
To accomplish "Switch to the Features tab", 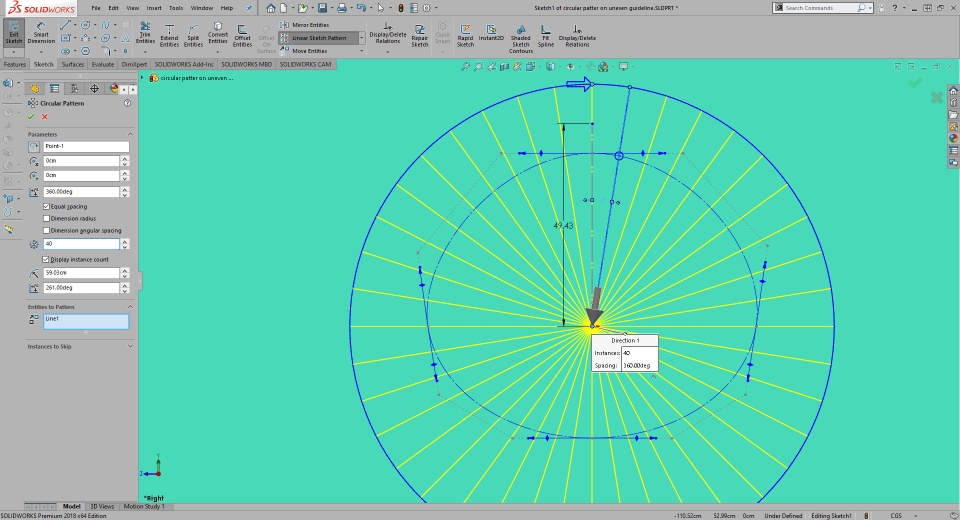I will pos(15,64).
